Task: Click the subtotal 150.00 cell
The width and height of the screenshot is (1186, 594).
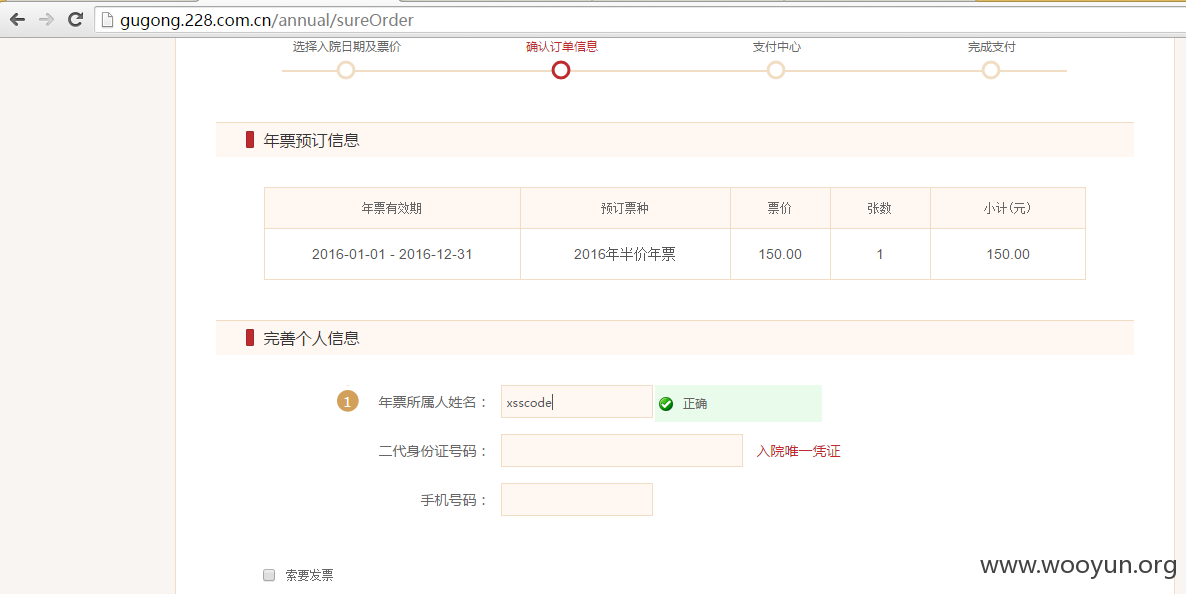Action: (x=1007, y=254)
